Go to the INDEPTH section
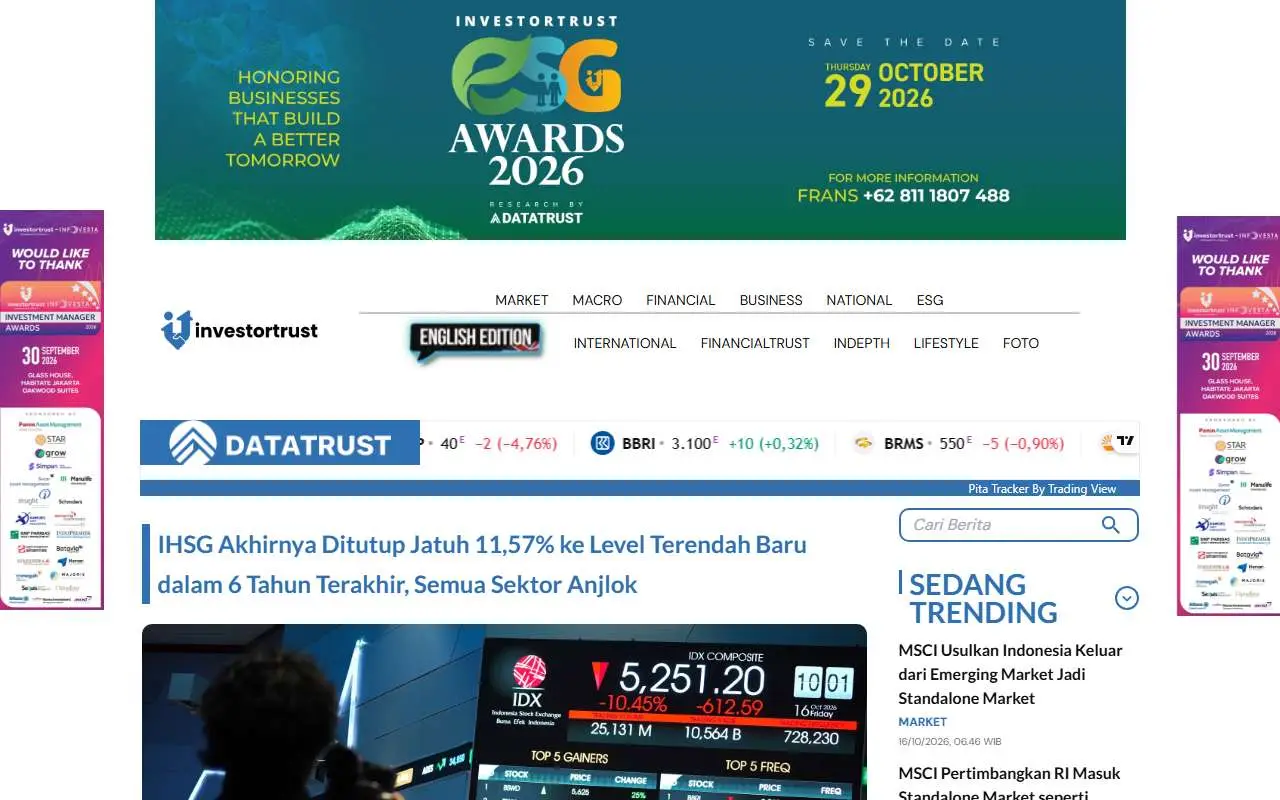The width and height of the screenshot is (1280, 800). point(862,343)
